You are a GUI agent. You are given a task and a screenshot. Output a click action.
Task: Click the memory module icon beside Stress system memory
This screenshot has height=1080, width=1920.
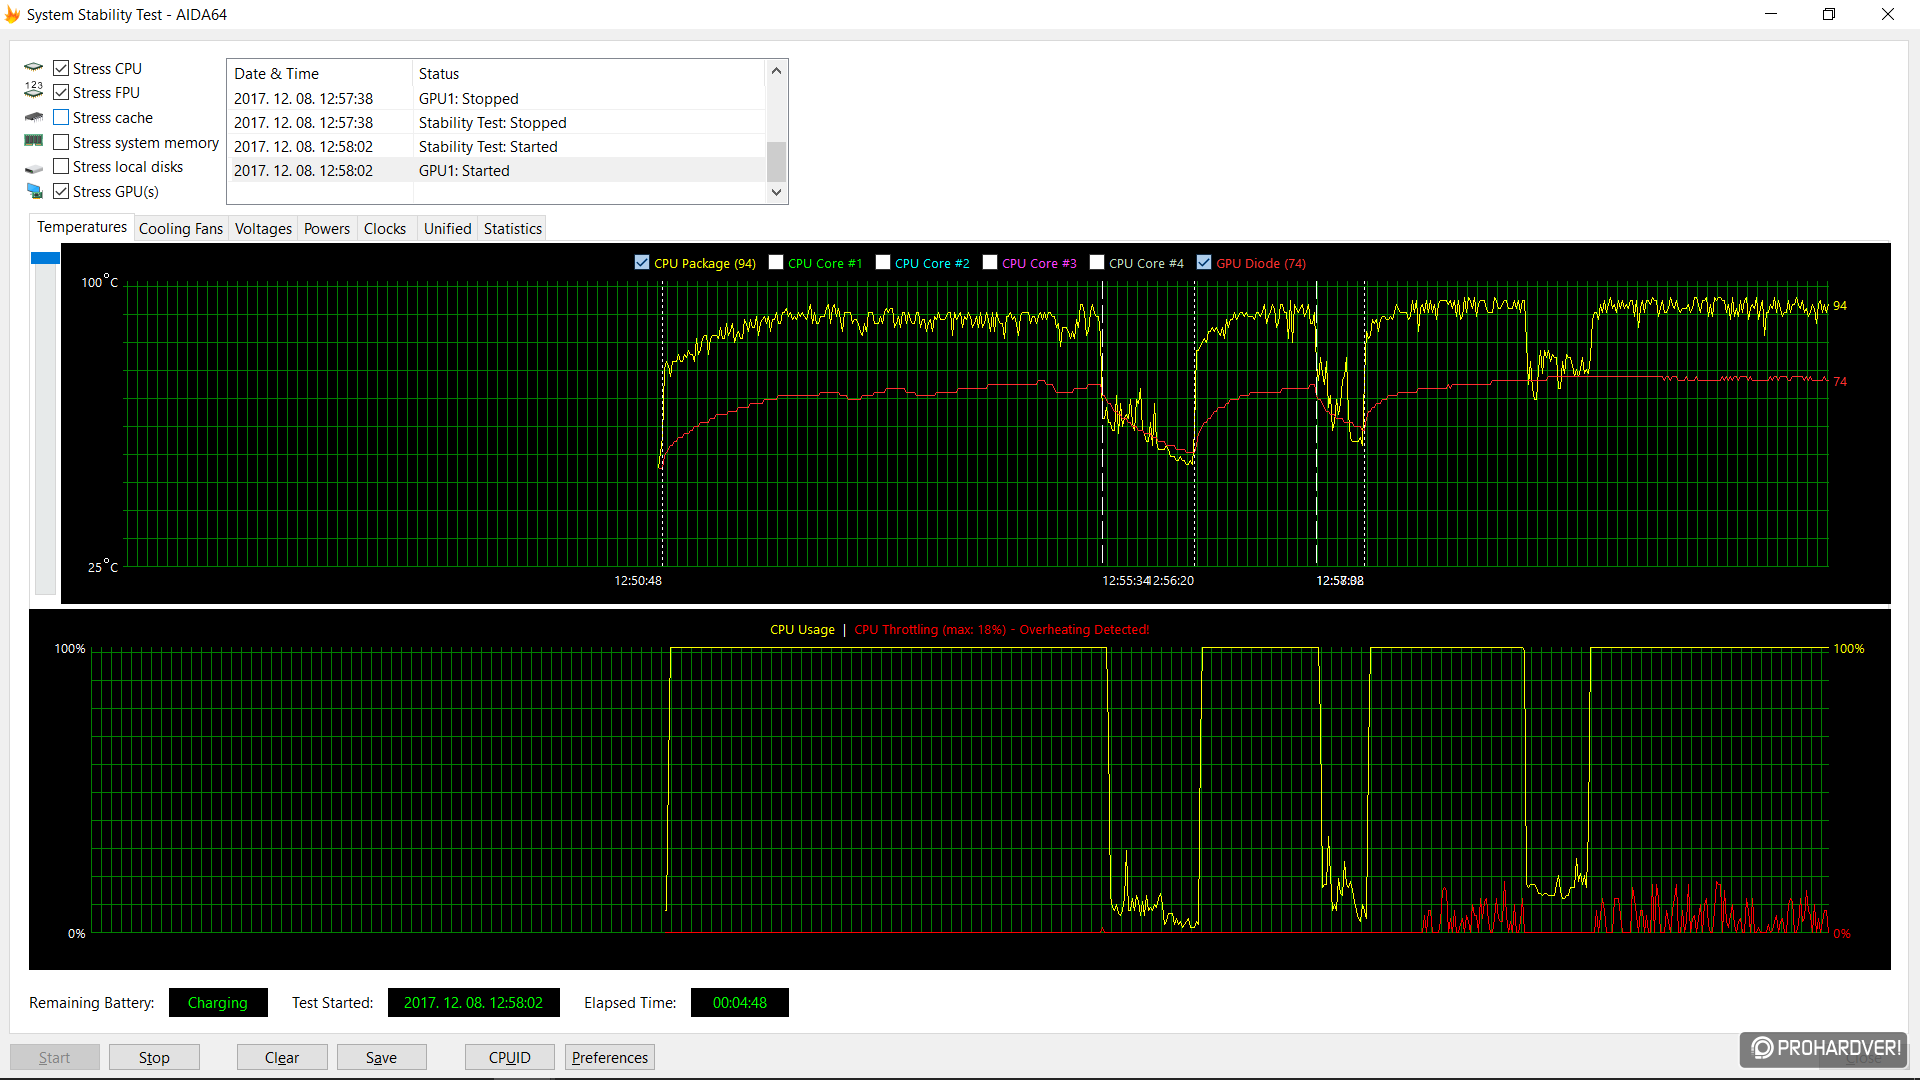[x=34, y=141]
